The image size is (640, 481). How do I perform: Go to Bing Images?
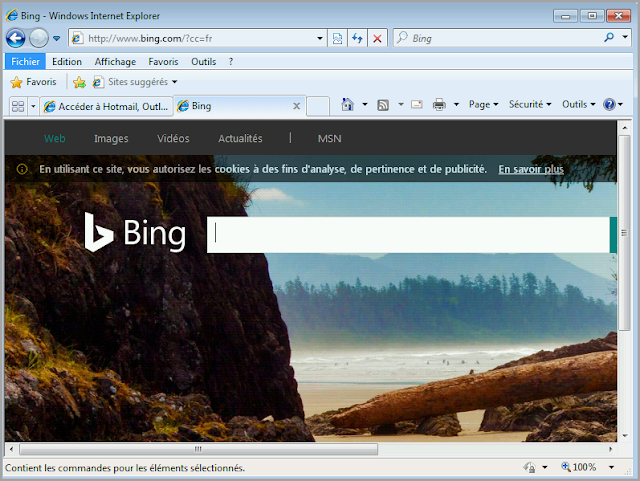[111, 138]
